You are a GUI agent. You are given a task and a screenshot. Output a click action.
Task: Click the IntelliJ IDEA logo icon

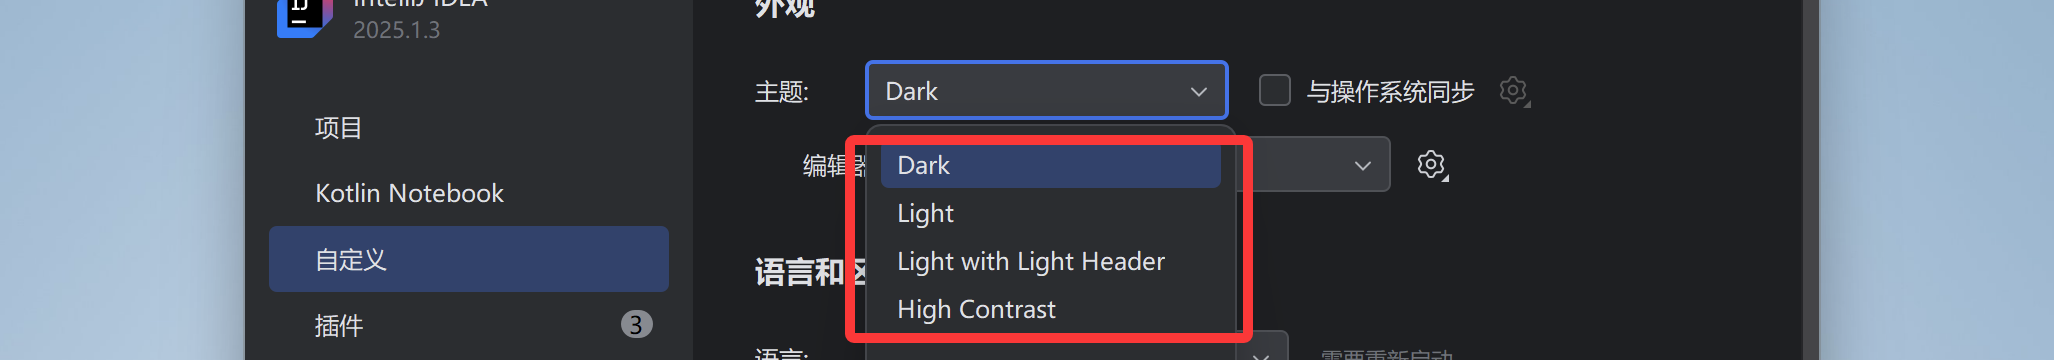(x=304, y=16)
